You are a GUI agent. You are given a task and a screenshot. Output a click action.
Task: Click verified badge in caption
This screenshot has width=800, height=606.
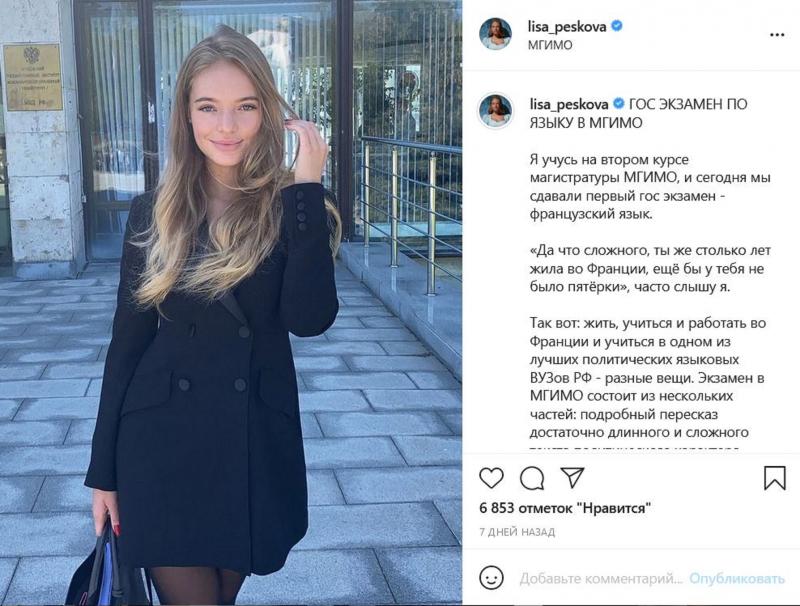(x=618, y=104)
